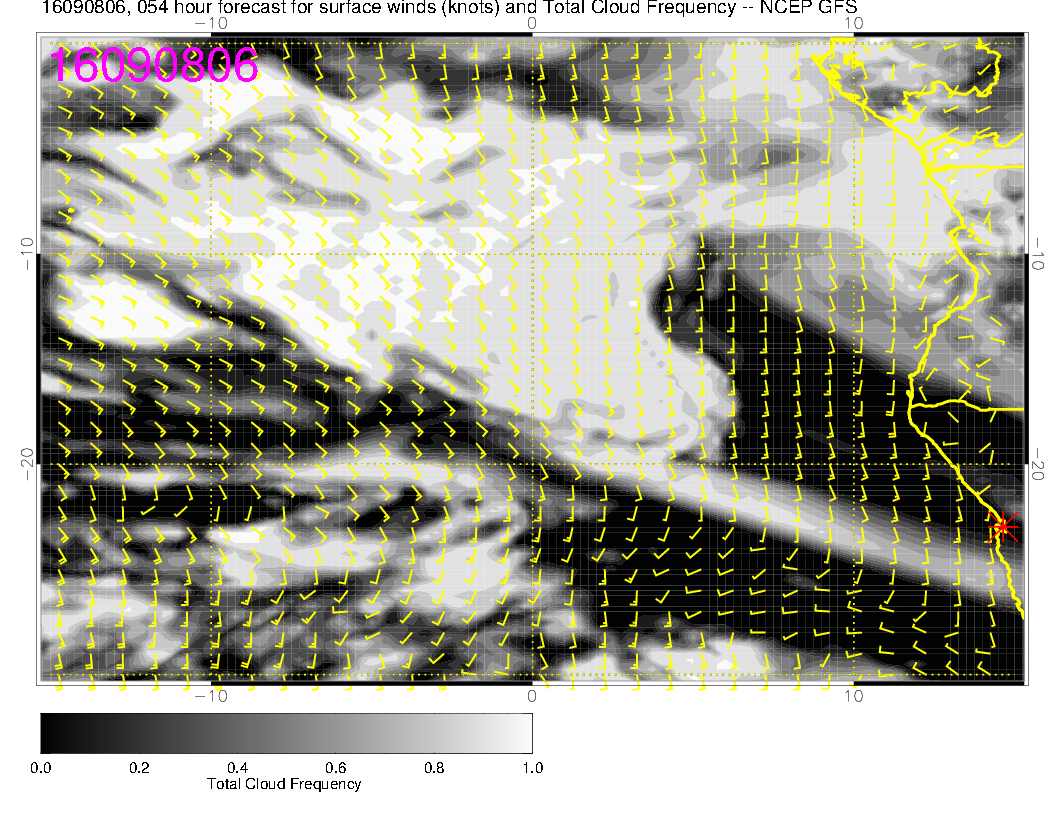This screenshot has width=1056, height=816.
Task: Click the Total Cloud Frequency caption
Action: [284, 784]
